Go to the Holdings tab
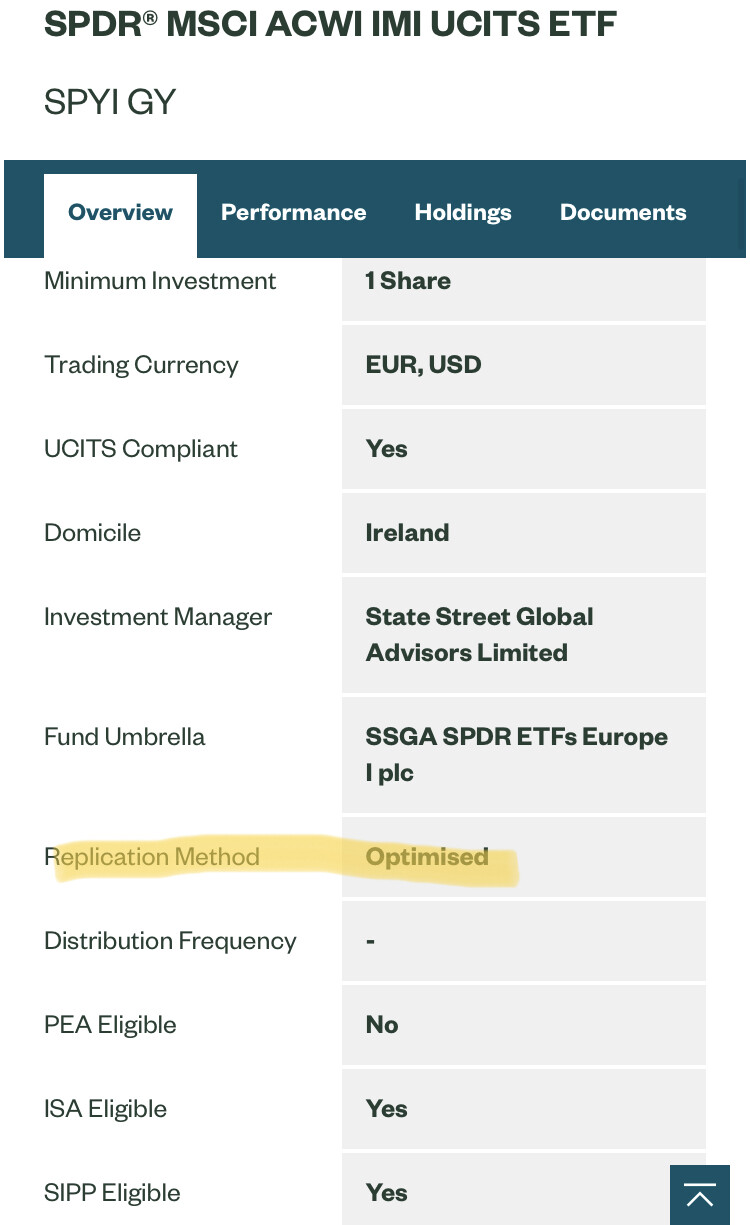The image size is (750, 1225). 463,213
